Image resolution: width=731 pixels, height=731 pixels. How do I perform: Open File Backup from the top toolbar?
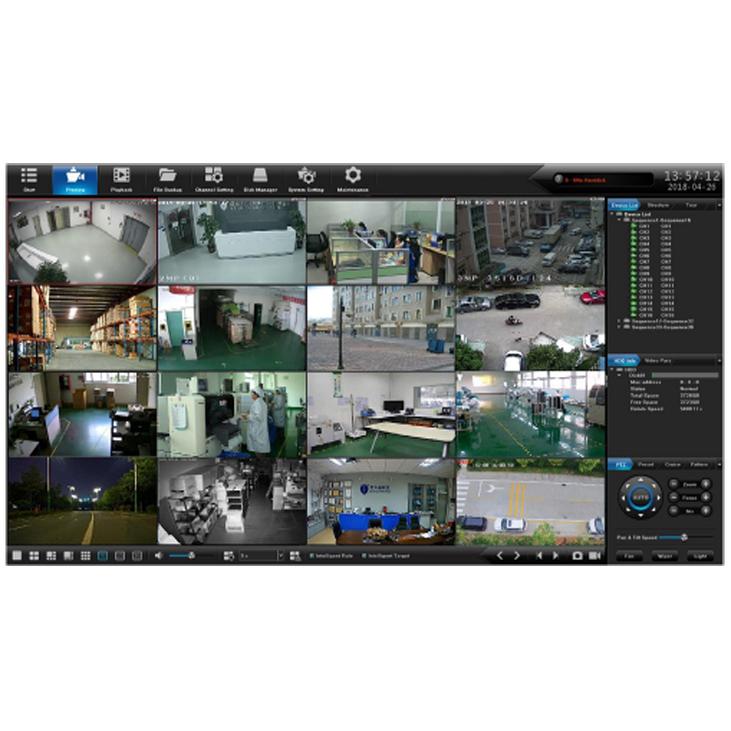coord(167,179)
